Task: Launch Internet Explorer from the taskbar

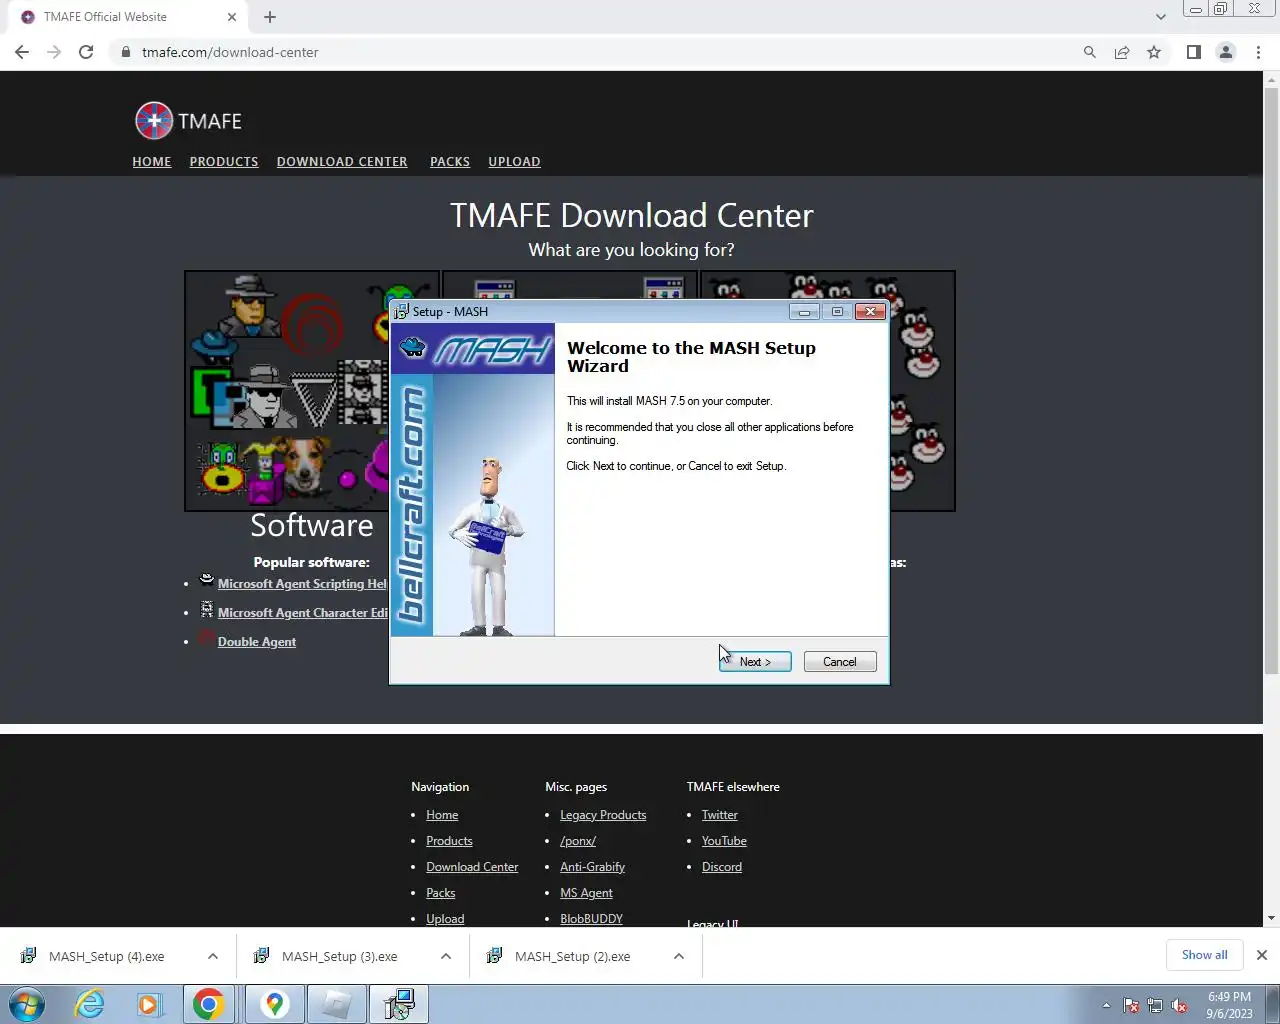Action: [89, 1004]
